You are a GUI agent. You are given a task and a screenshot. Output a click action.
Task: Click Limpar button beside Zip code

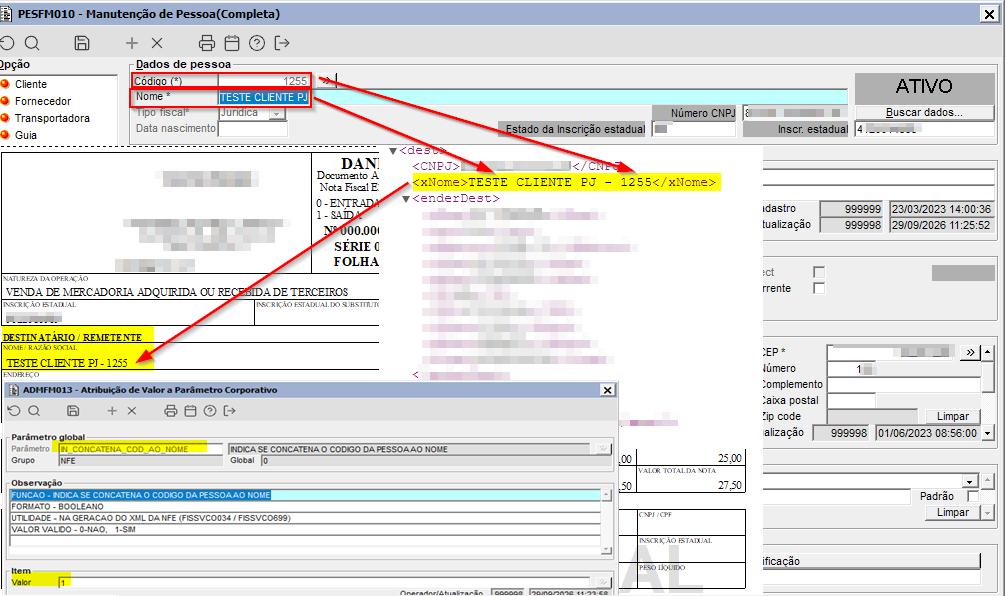953,416
